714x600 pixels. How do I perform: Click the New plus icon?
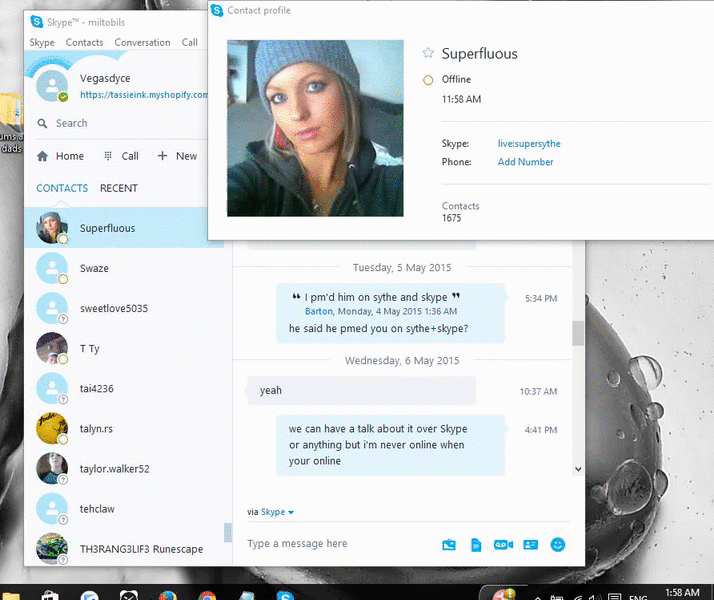pos(162,156)
